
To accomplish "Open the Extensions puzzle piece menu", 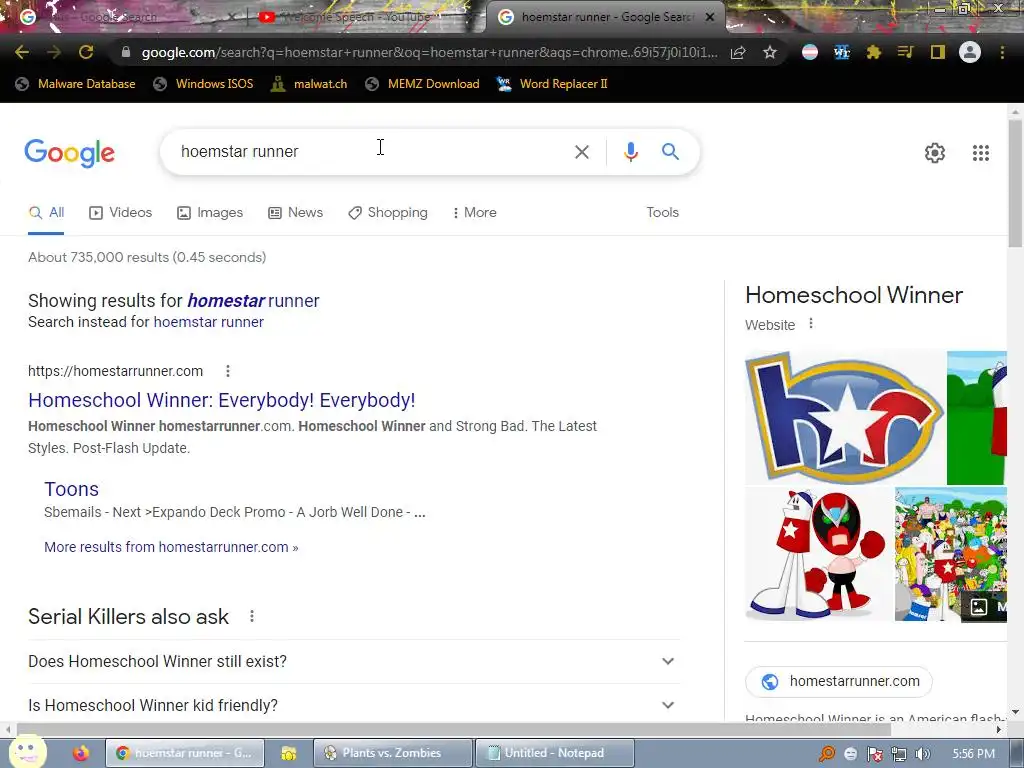I will pos(873,52).
